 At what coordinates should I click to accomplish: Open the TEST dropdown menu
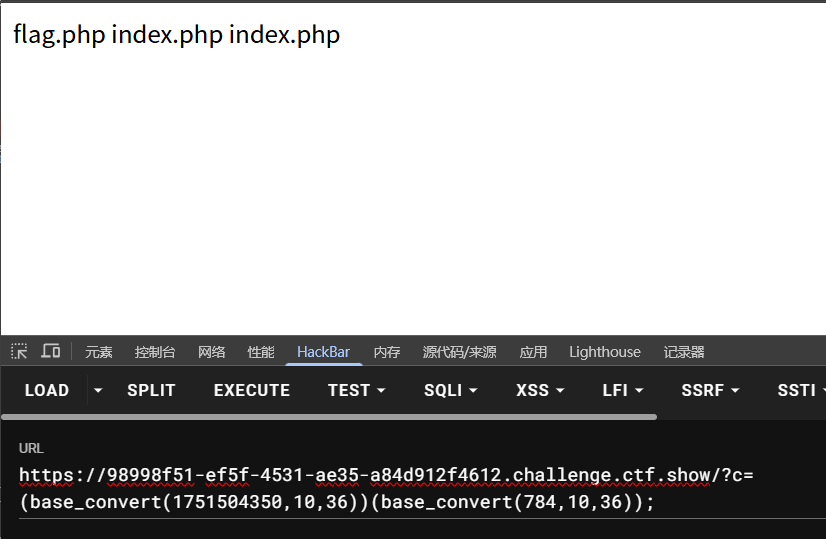click(357, 390)
